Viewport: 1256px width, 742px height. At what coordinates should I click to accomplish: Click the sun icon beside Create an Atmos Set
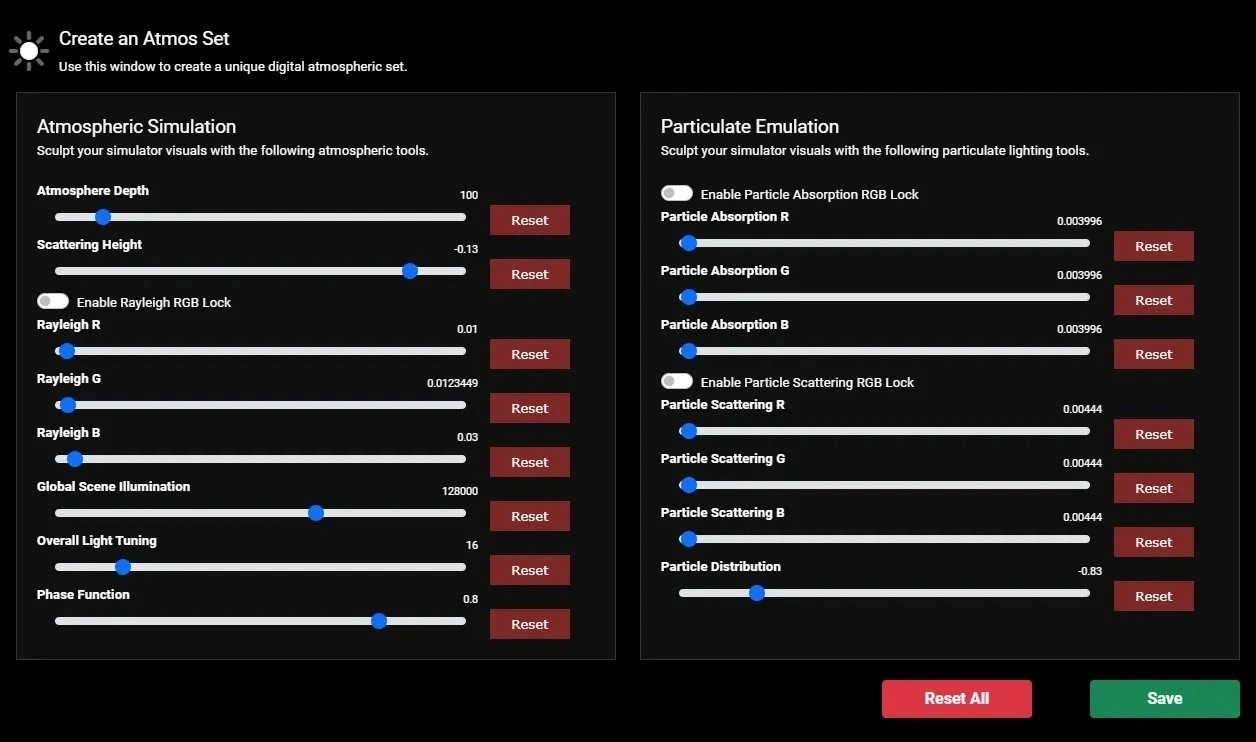click(28, 50)
